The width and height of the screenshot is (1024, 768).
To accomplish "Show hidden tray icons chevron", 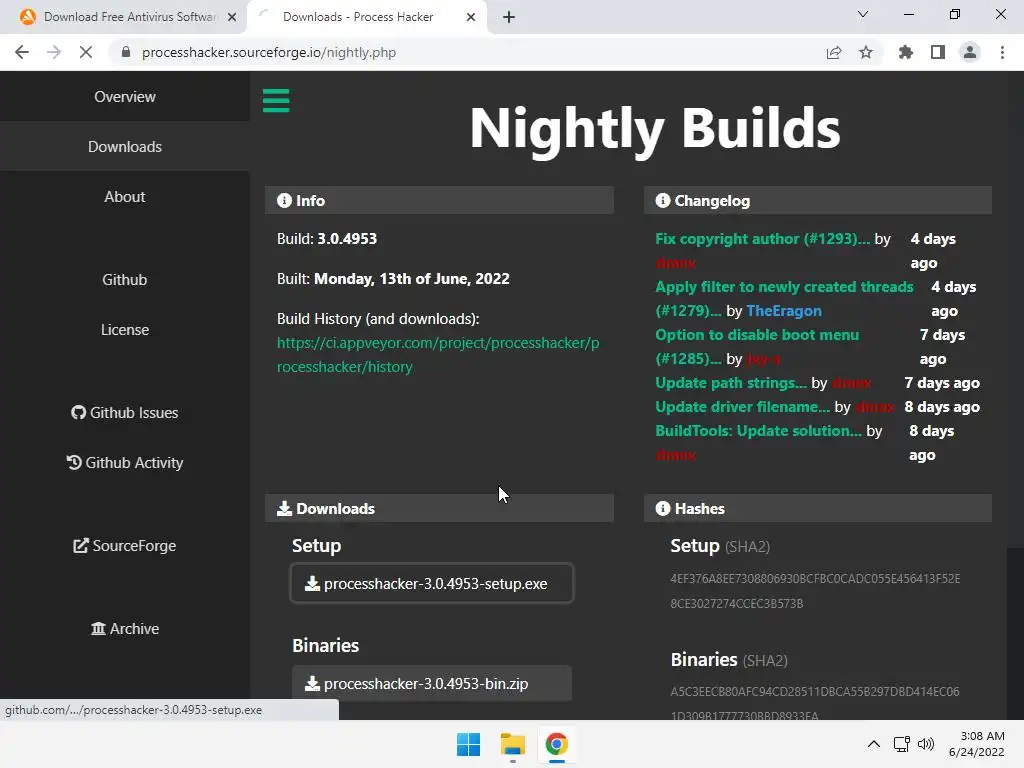I will click(x=874, y=744).
